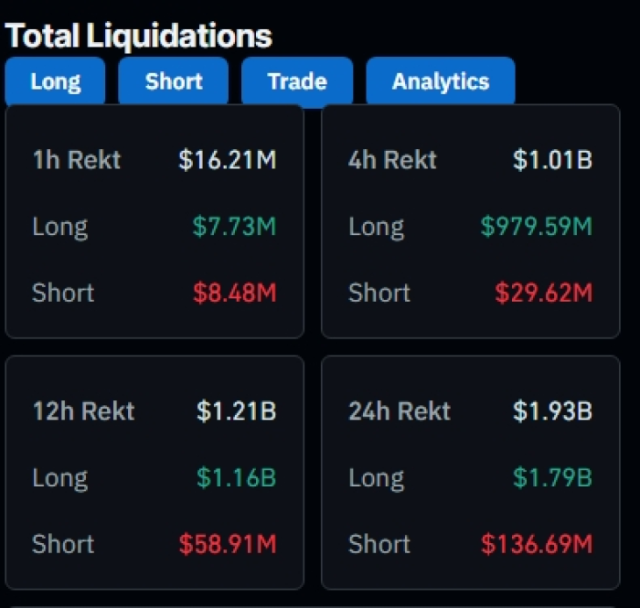The height and width of the screenshot is (608, 640).
Task: Click the Total Liquidations heading
Action: click(x=139, y=36)
